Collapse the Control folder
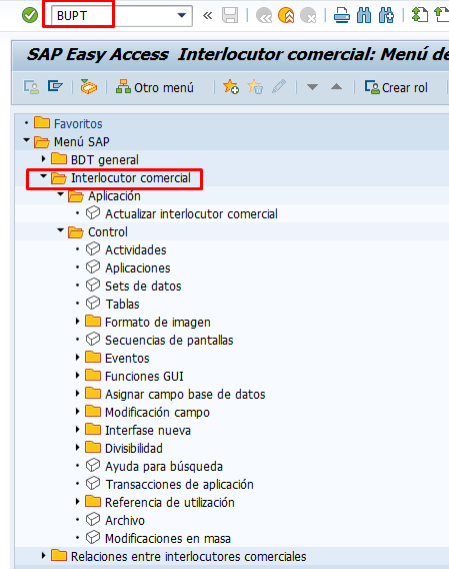 point(61,230)
